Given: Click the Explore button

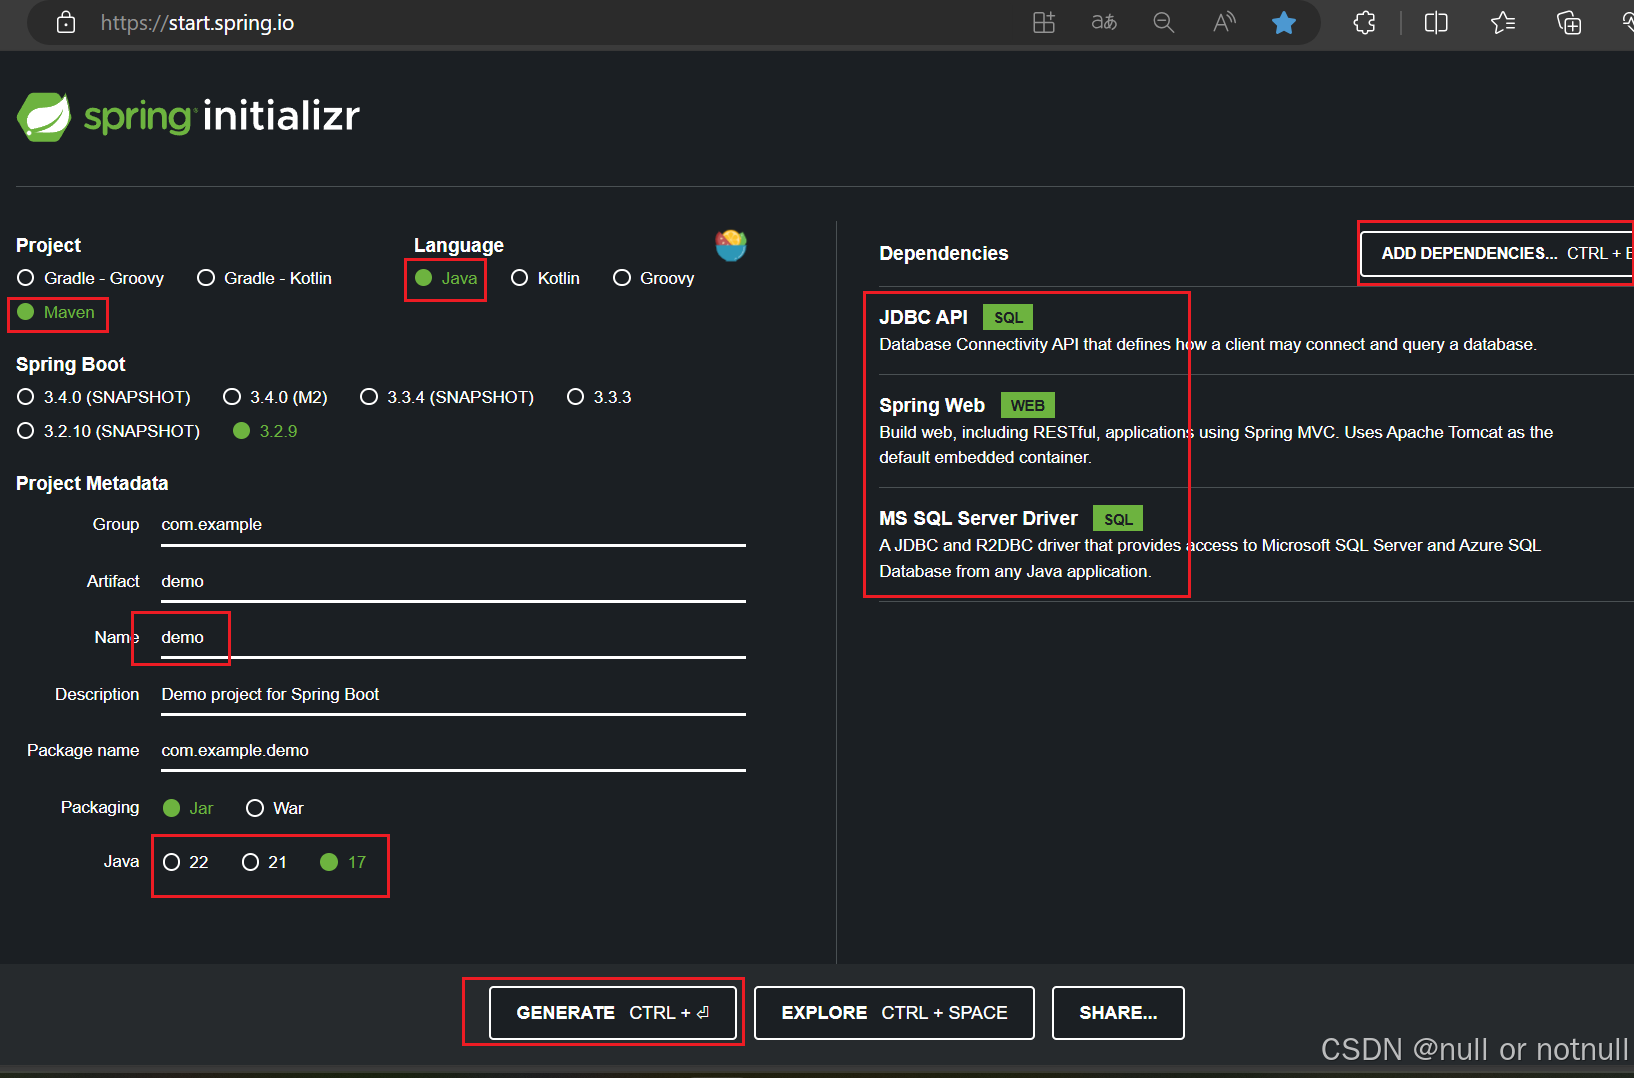Looking at the screenshot, I should (x=894, y=1013).
